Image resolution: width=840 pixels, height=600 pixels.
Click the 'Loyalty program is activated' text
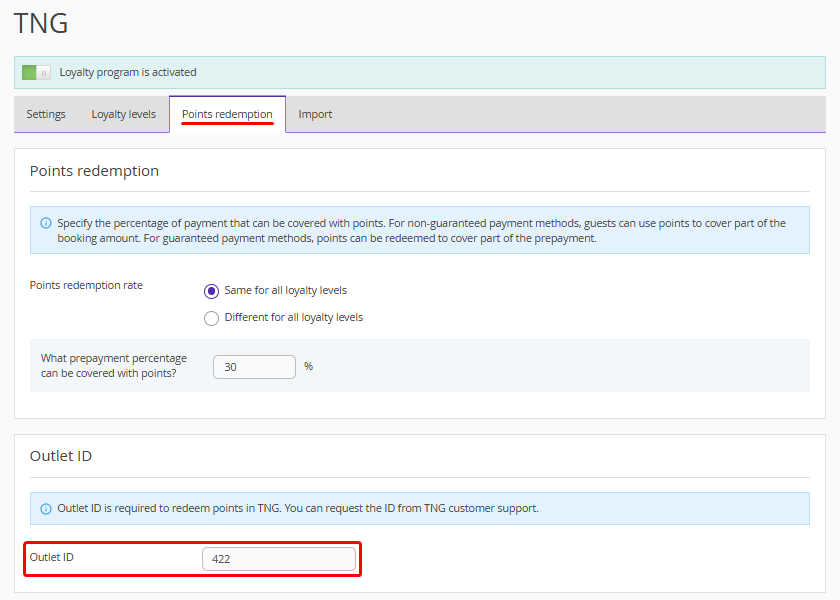pos(128,73)
